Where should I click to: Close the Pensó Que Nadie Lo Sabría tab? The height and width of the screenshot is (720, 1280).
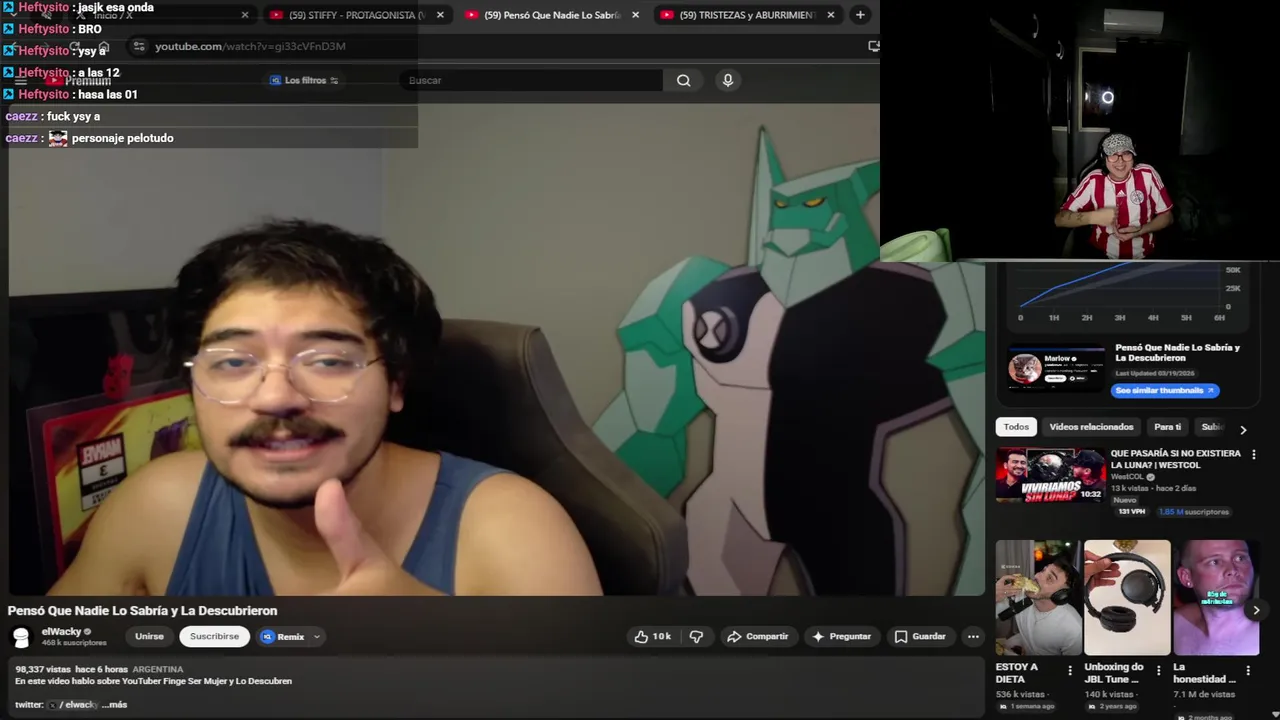(635, 15)
